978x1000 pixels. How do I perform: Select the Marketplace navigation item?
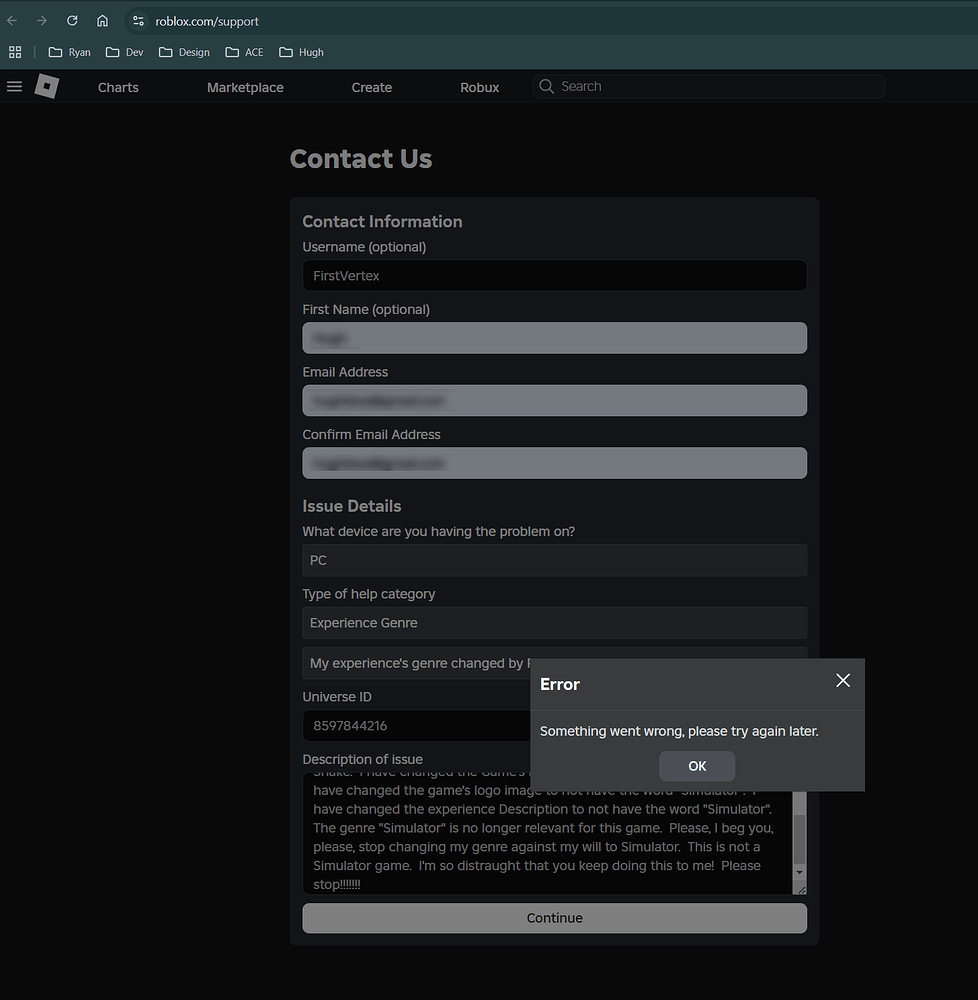point(245,87)
